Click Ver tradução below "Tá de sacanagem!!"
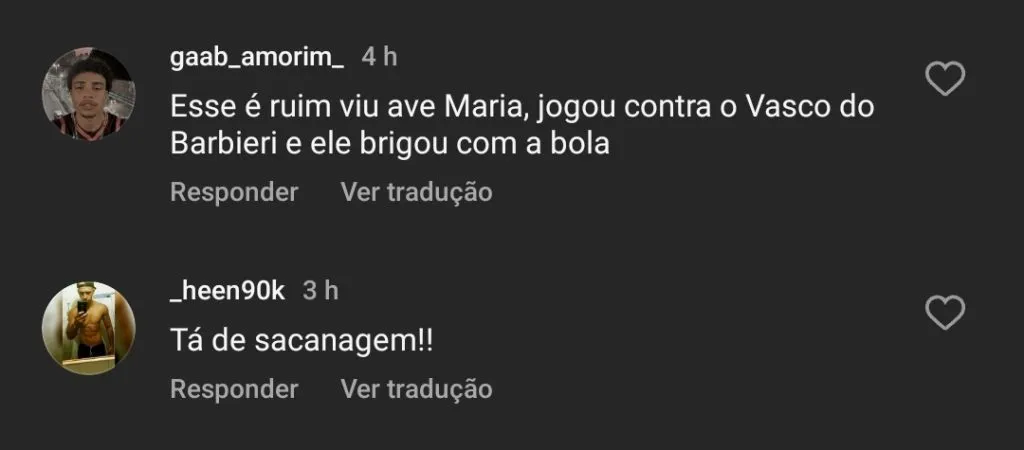The height and width of the screenshot is (450, 1024). click(416, 389)
